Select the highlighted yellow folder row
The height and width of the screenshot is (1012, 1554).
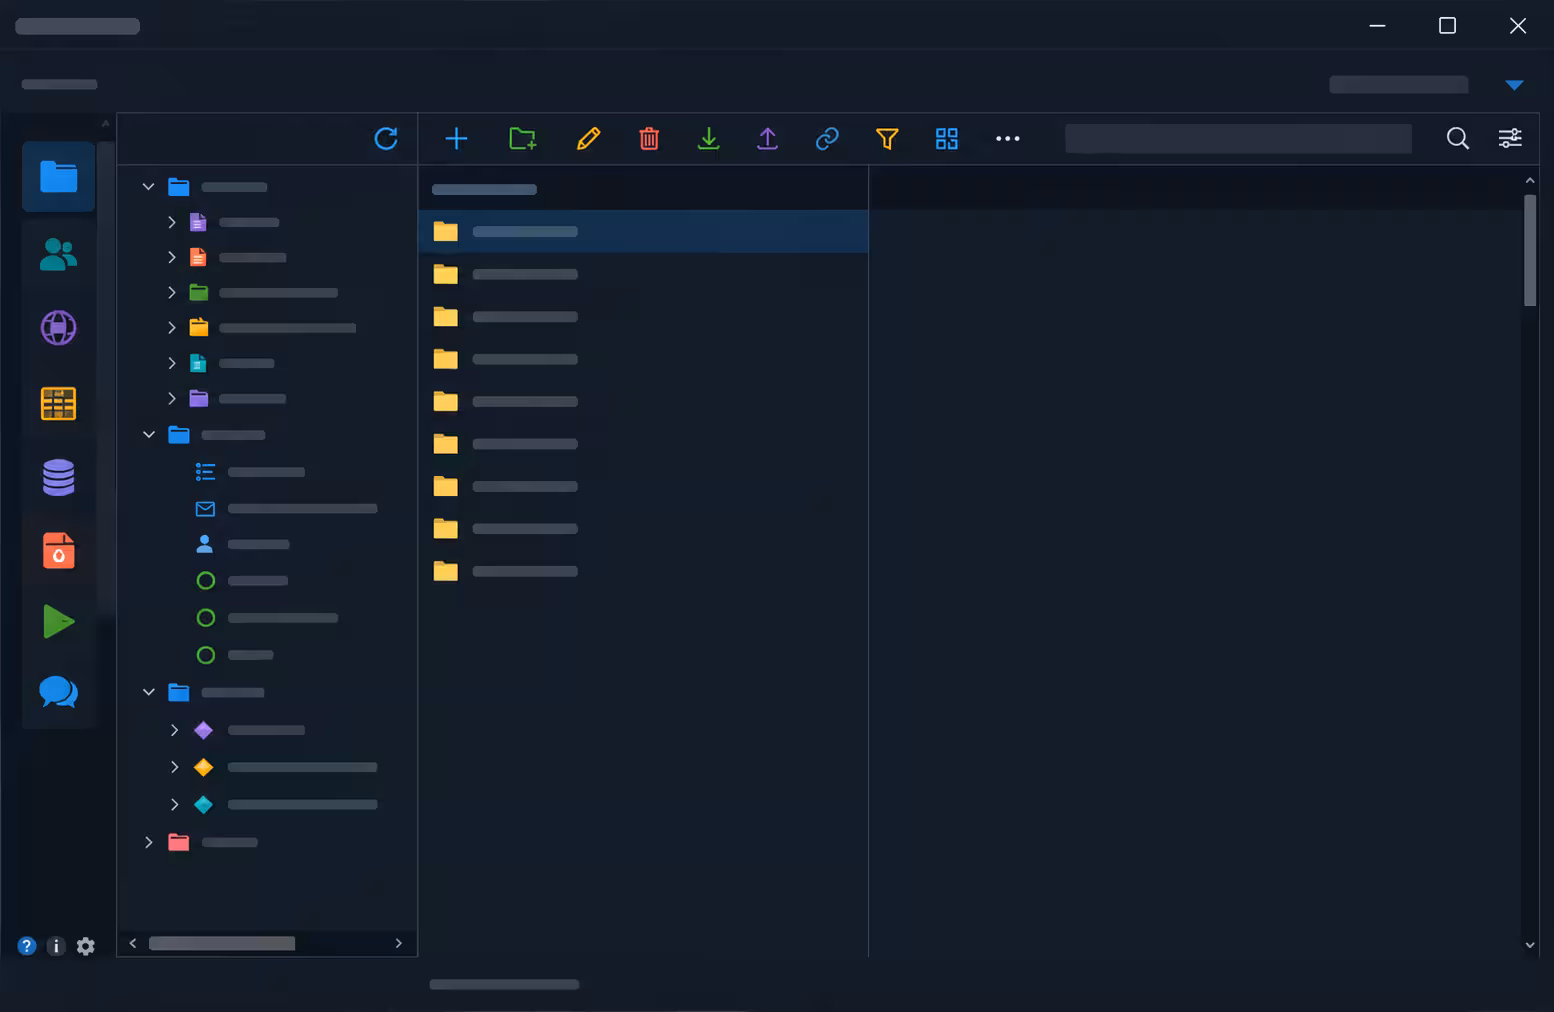[x=643, y=231]
